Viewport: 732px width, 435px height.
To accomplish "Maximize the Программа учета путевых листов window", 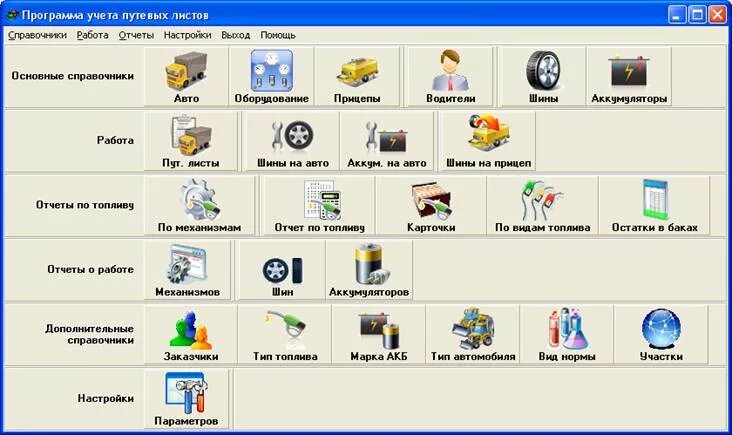I will 697,15.
